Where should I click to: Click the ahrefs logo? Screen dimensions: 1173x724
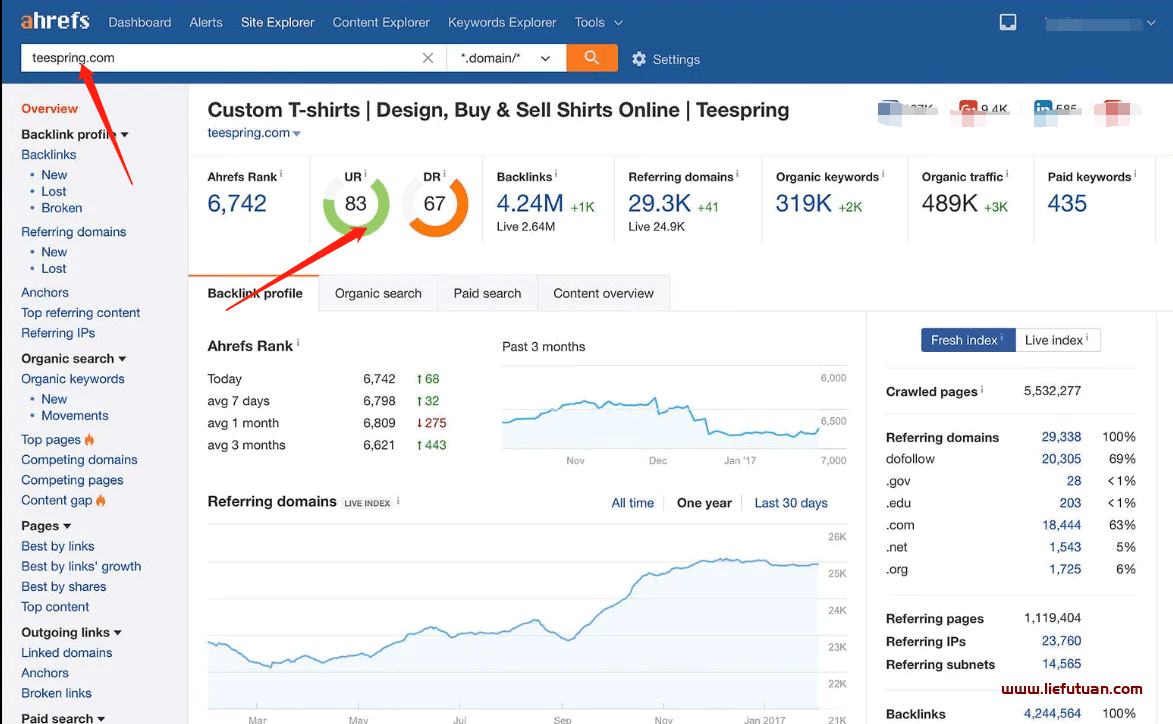[55, 21]
